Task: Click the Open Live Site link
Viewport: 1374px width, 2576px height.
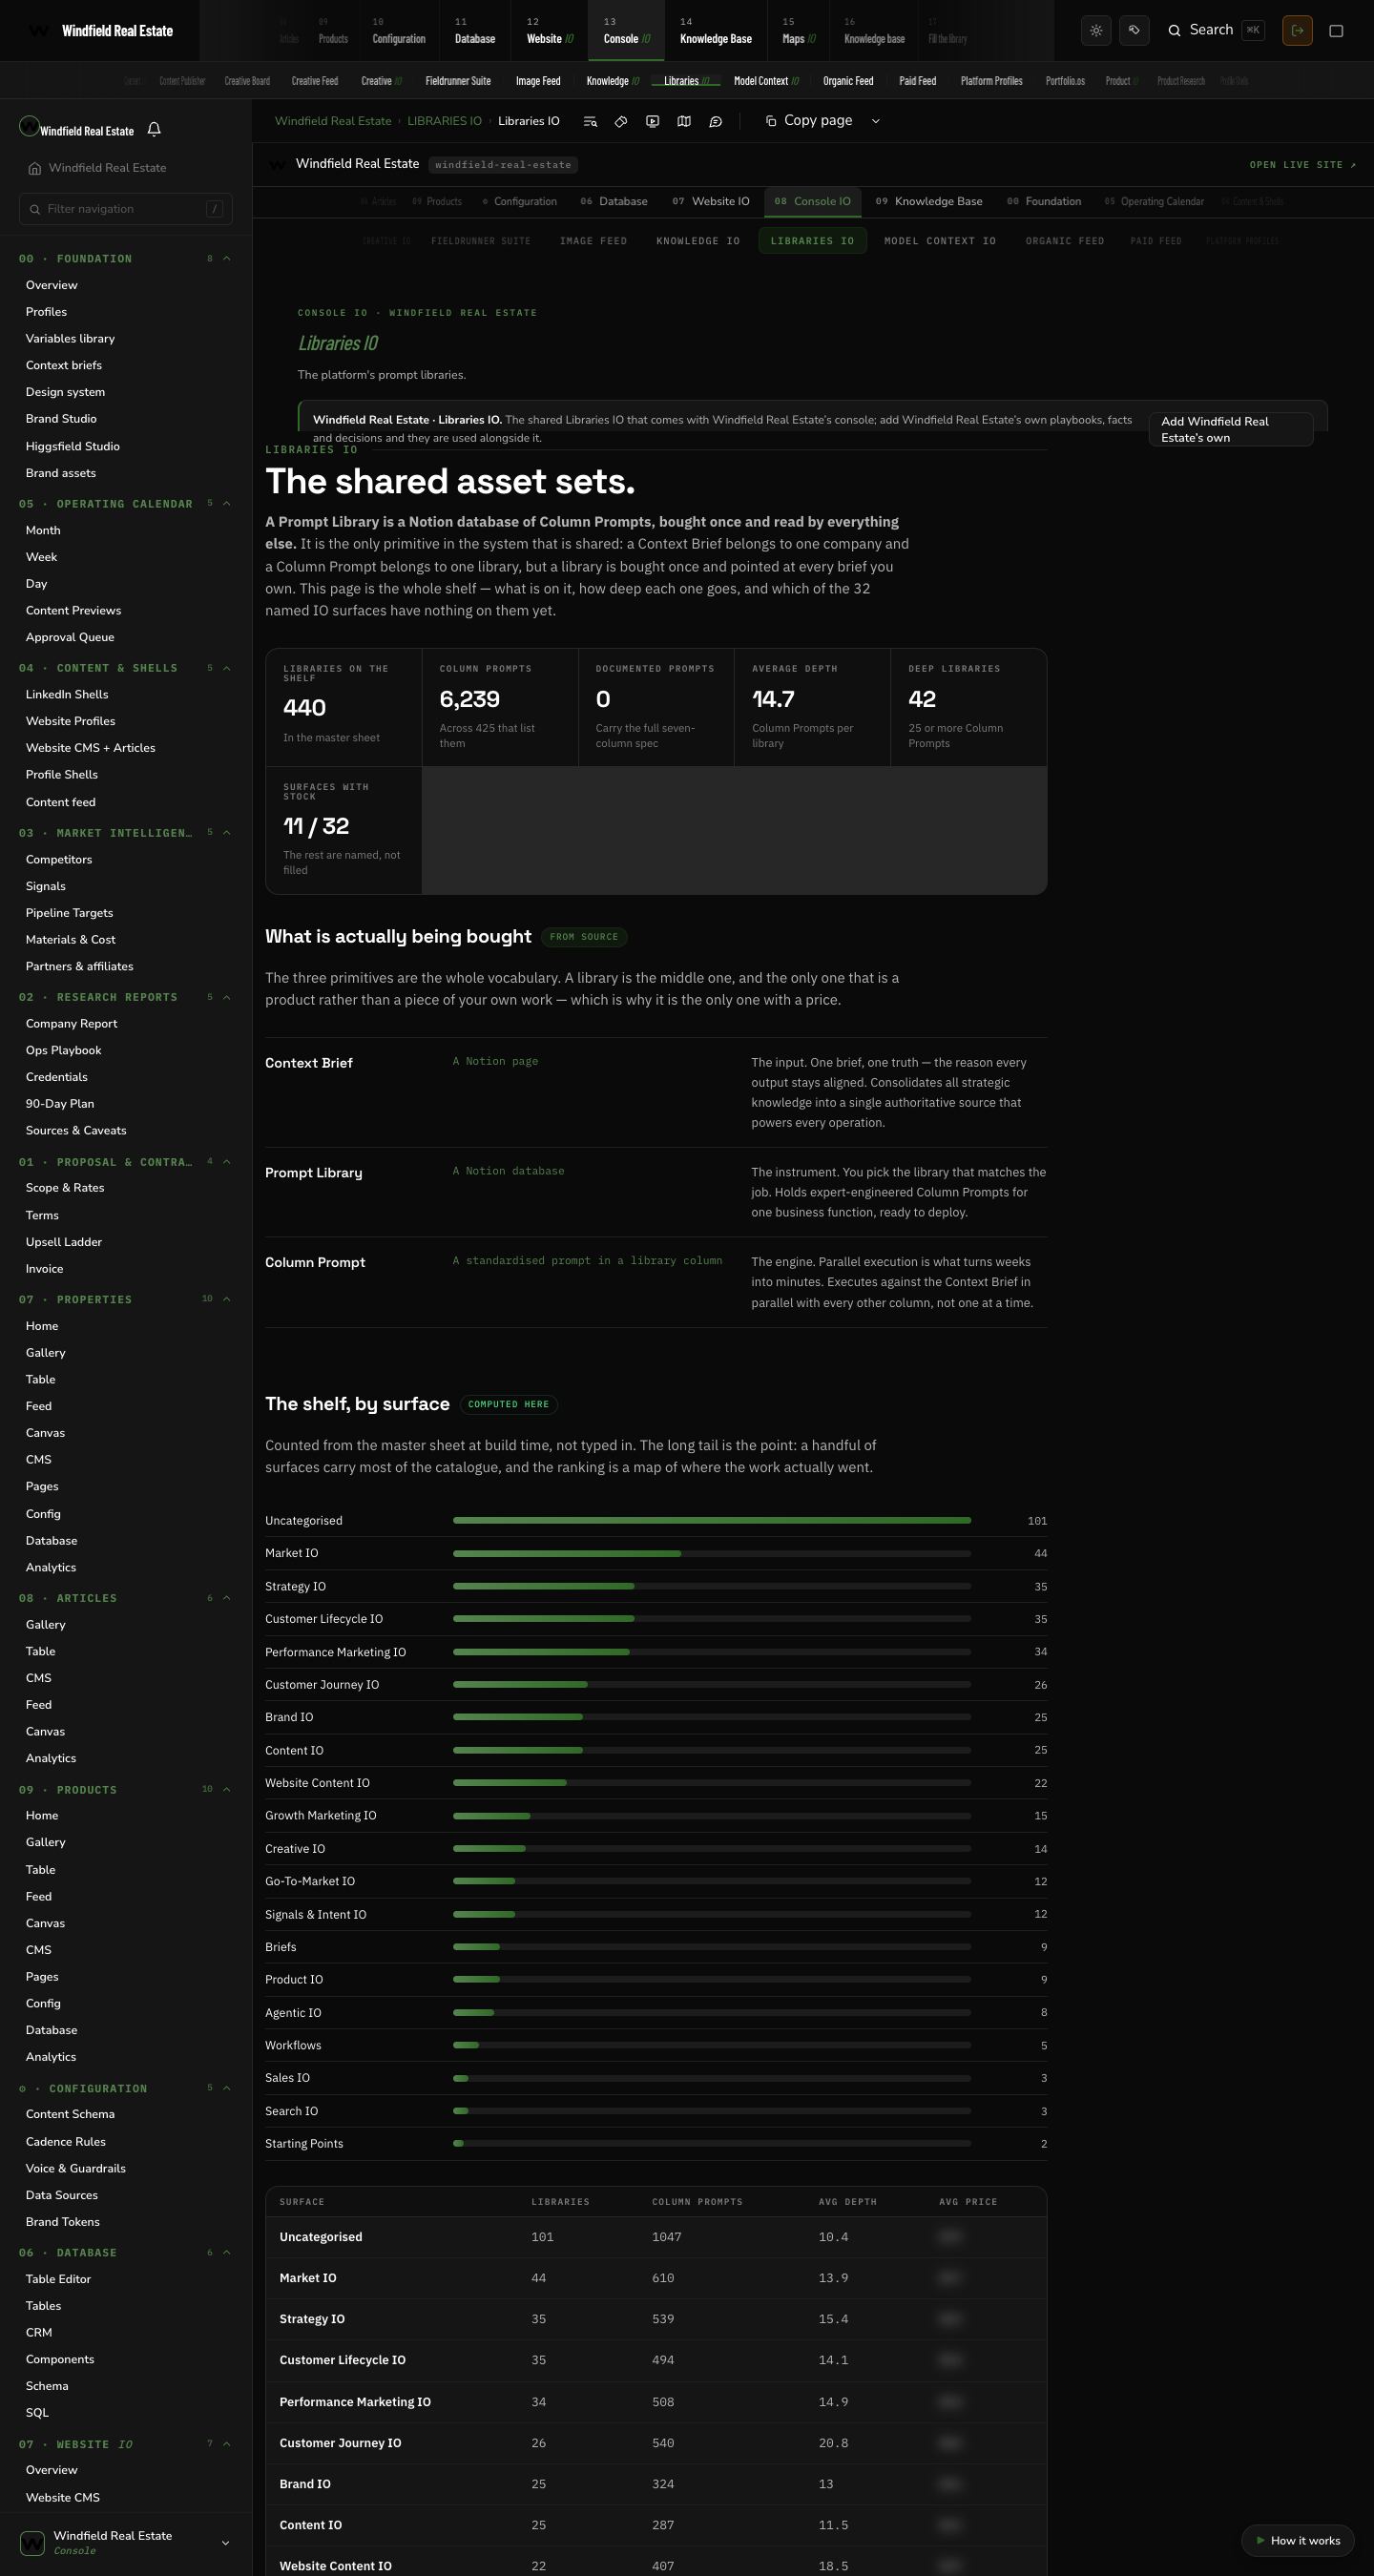Action: (x=1303, y=165)
